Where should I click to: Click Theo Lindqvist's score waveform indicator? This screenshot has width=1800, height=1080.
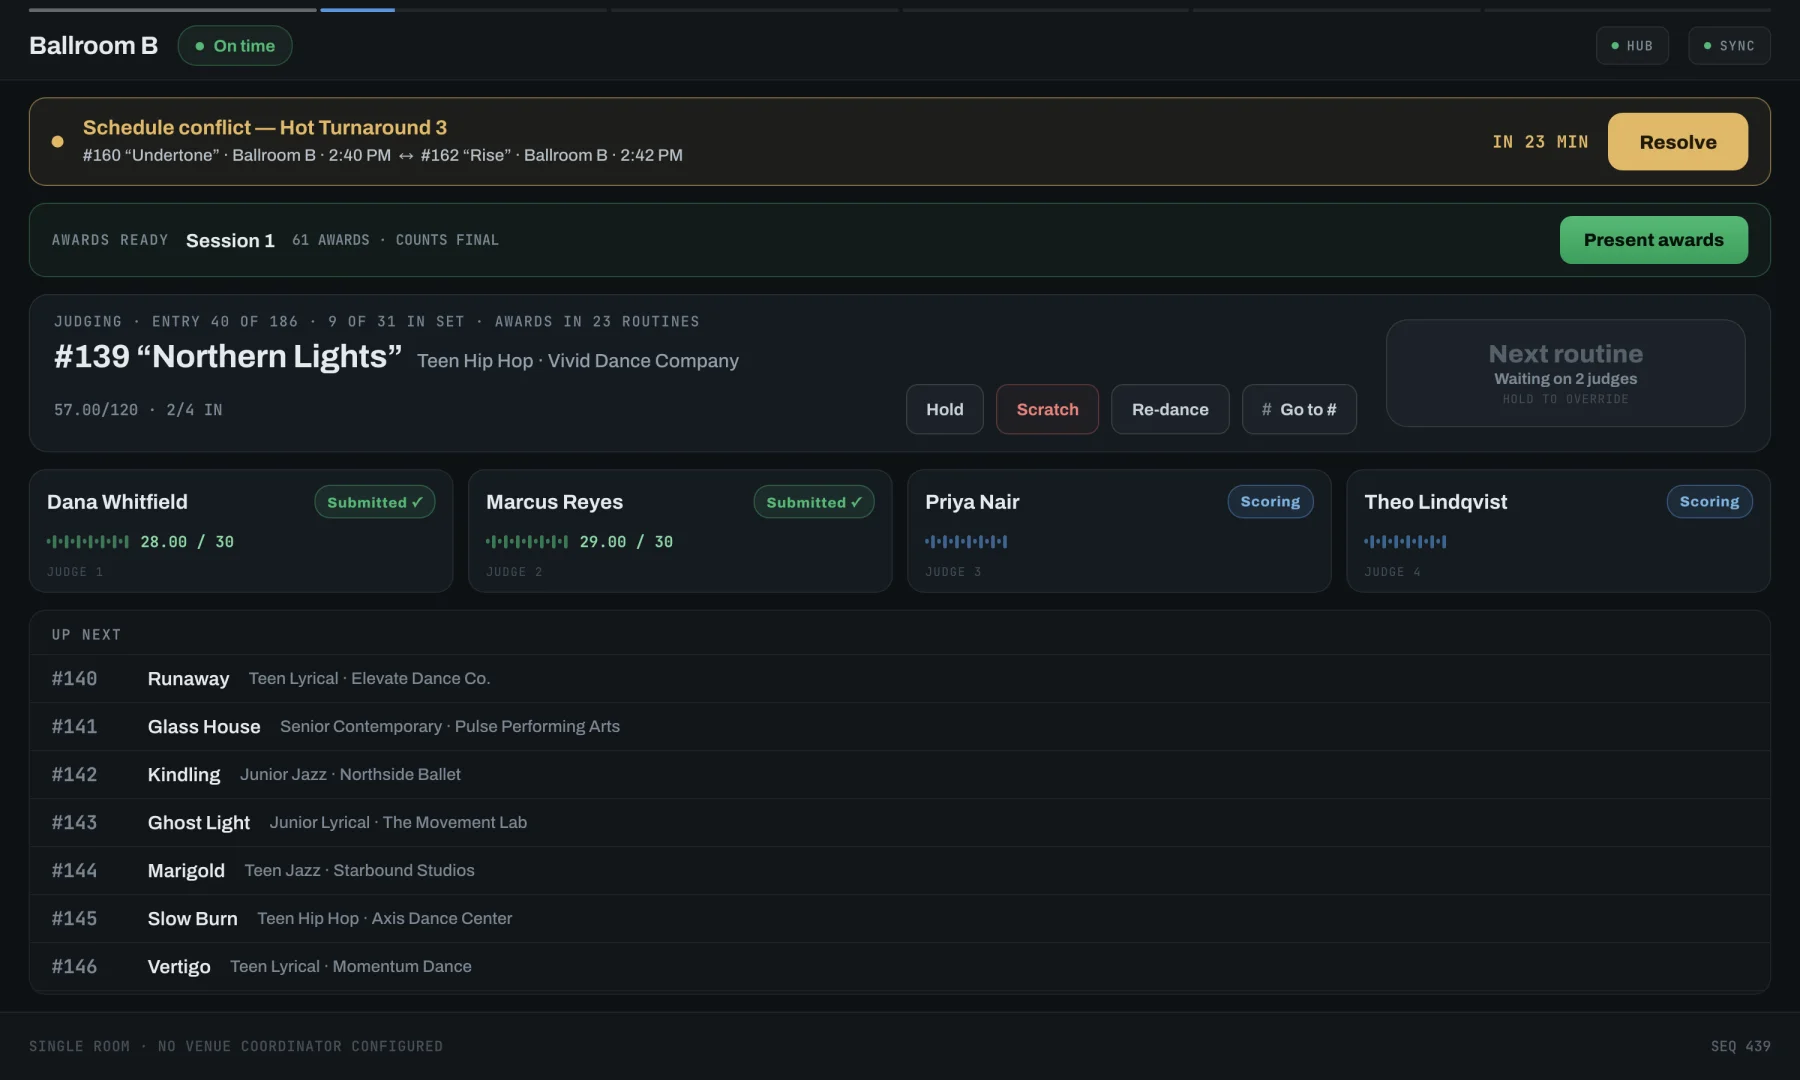[1405, 542]
